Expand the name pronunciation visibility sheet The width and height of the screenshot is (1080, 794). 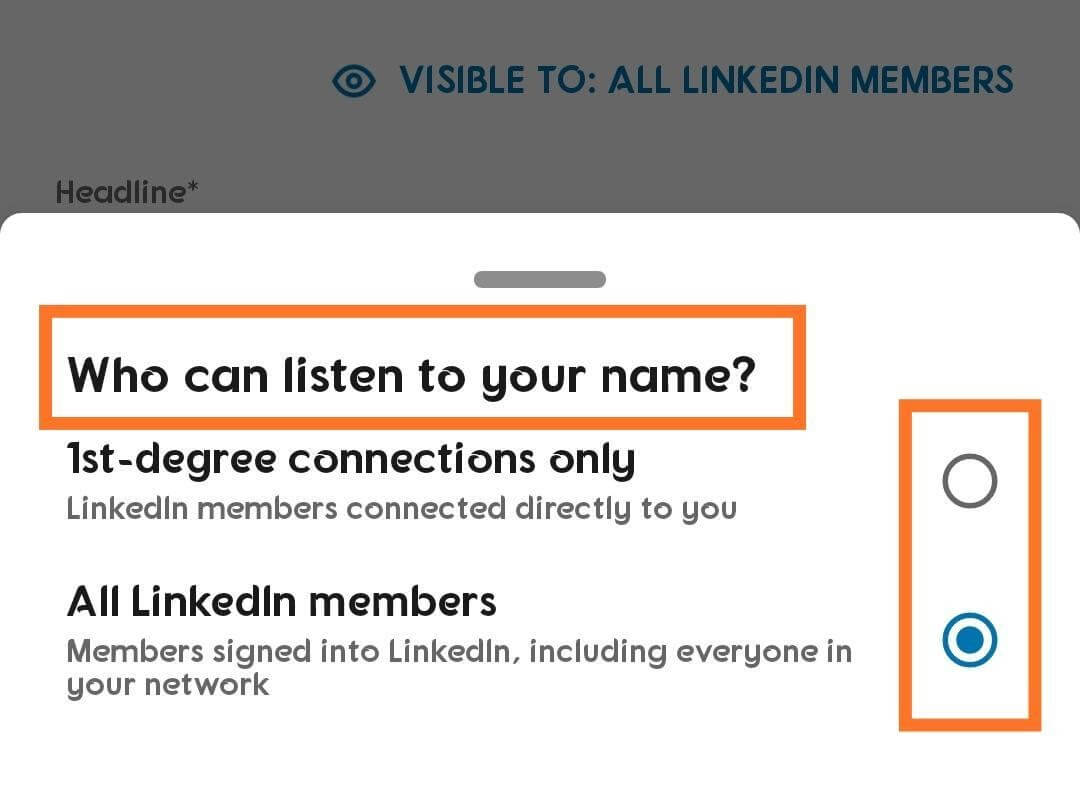tap(540, 280)
